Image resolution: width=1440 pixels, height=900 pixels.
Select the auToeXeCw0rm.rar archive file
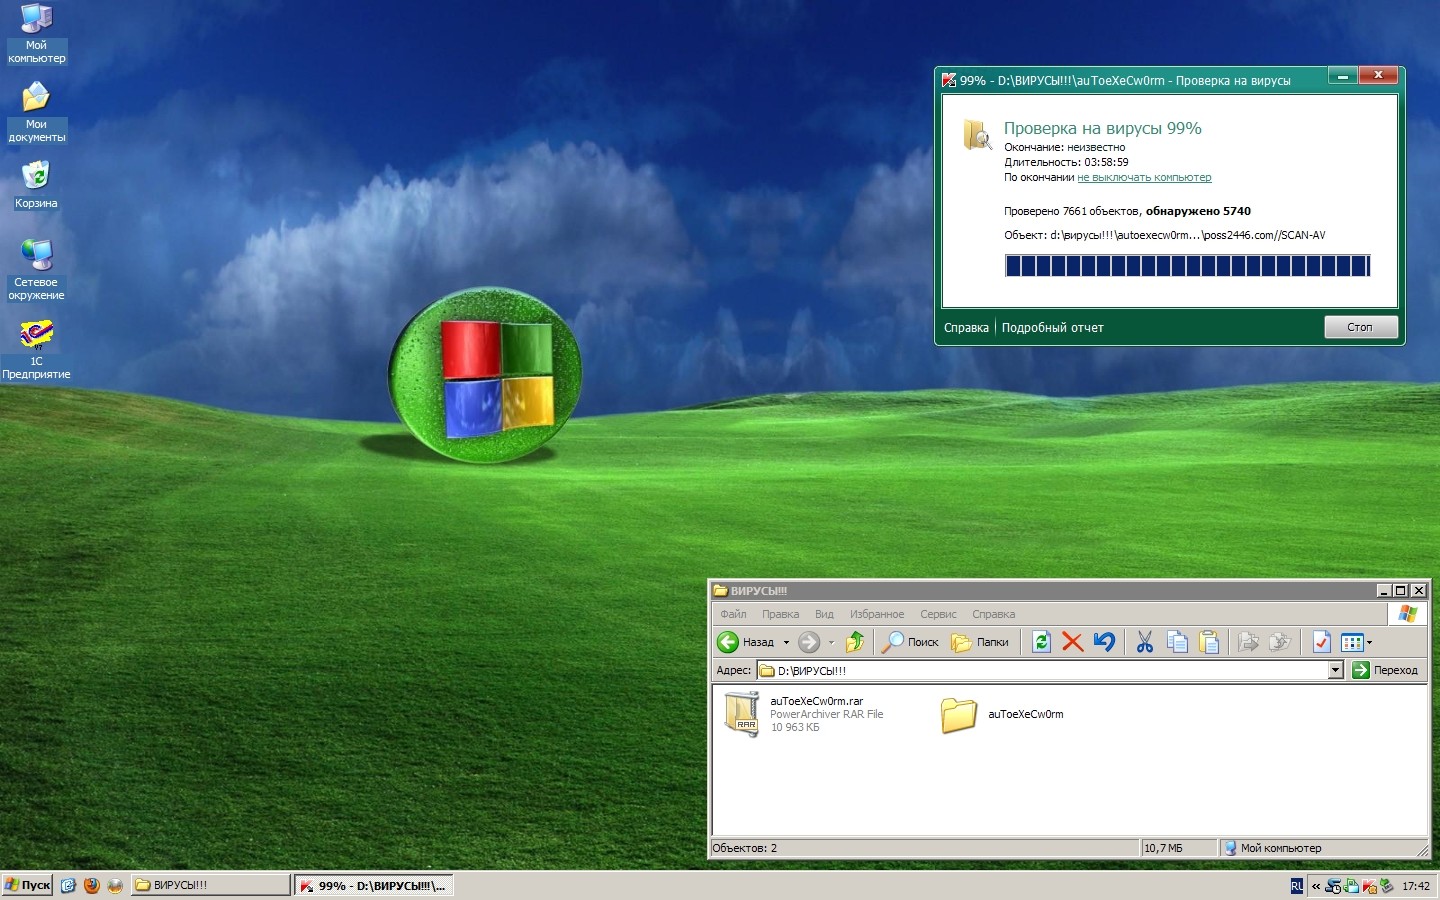(744, 714)
